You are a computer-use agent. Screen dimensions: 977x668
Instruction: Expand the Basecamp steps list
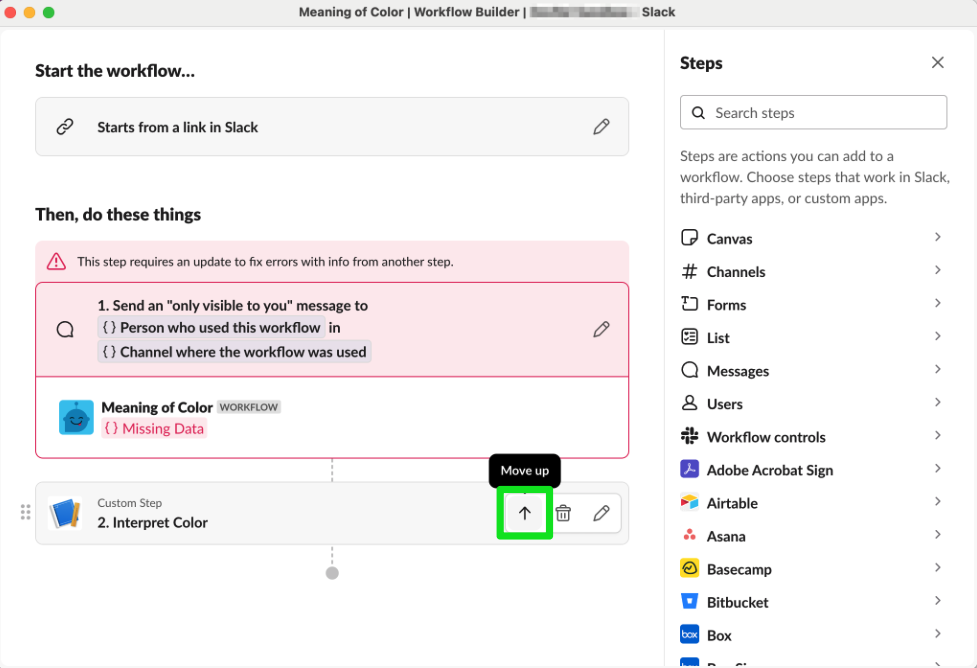[937, 568]
